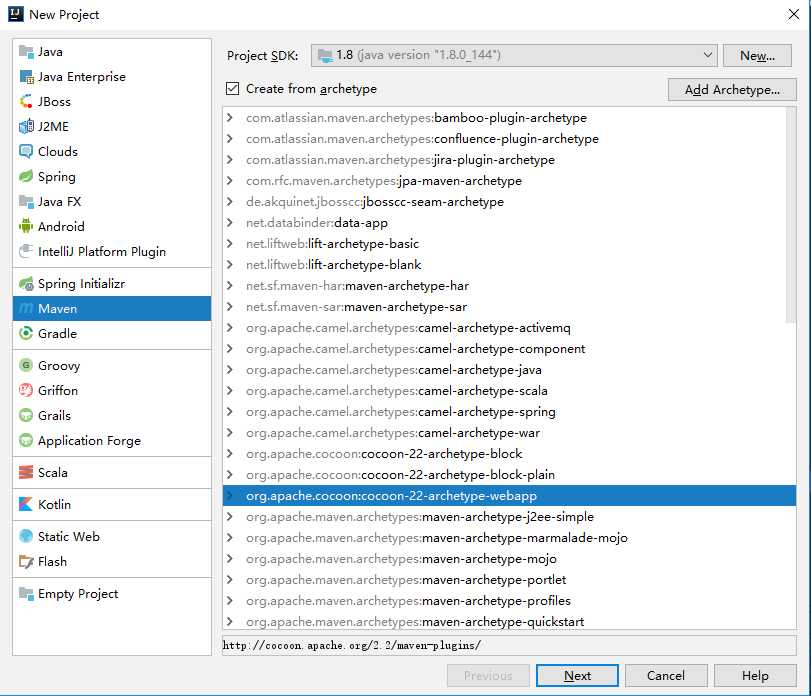Expand maven-archetype-quickstart node
Screen dimensions: 811x696
pos(230,621)
